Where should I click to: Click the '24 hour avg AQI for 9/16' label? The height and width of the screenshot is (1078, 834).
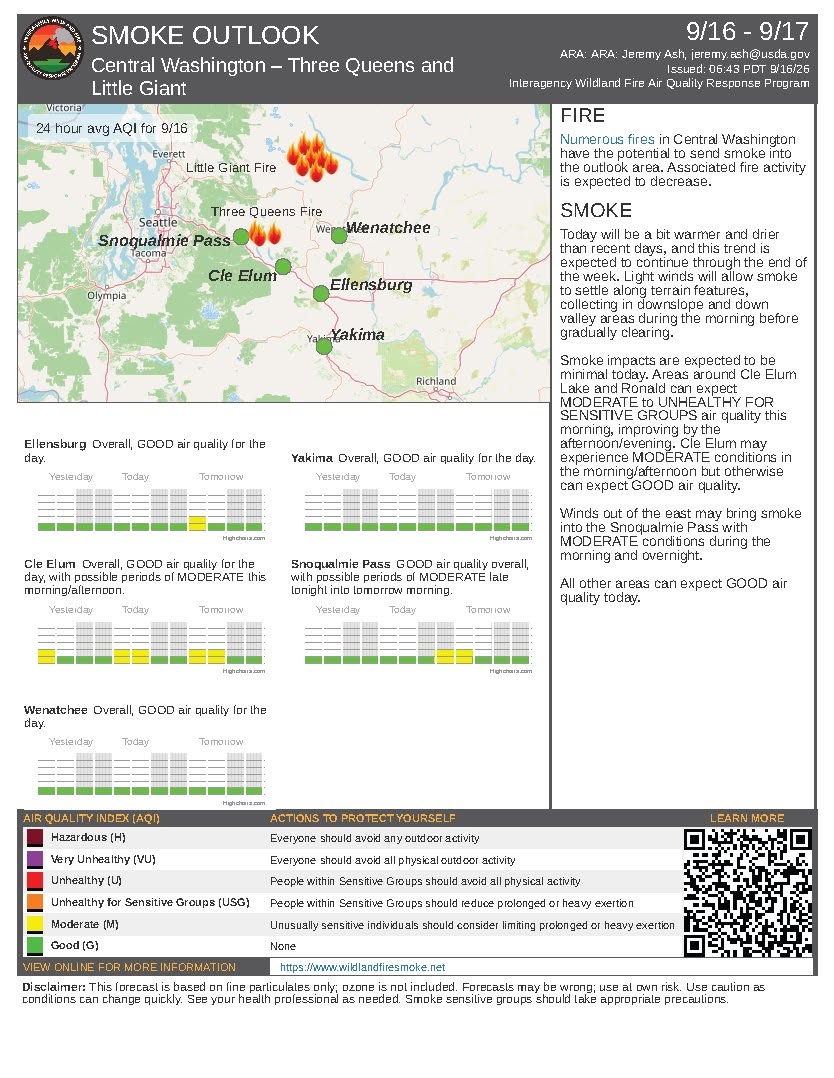(111, 129)
